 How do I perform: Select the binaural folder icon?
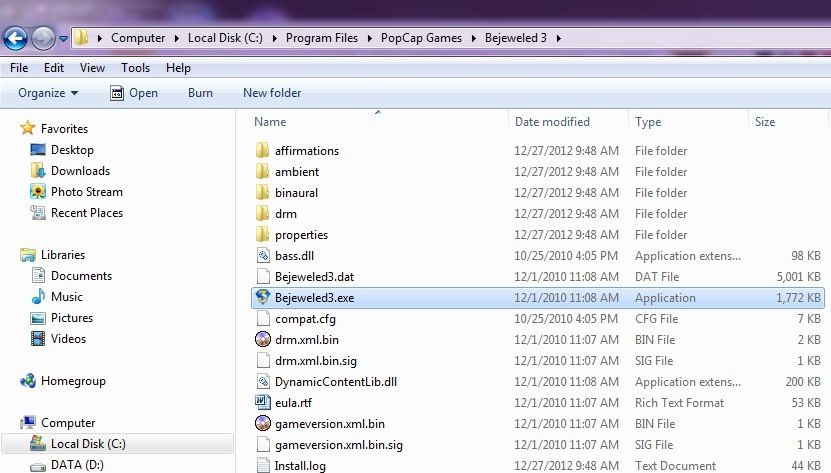262,192
